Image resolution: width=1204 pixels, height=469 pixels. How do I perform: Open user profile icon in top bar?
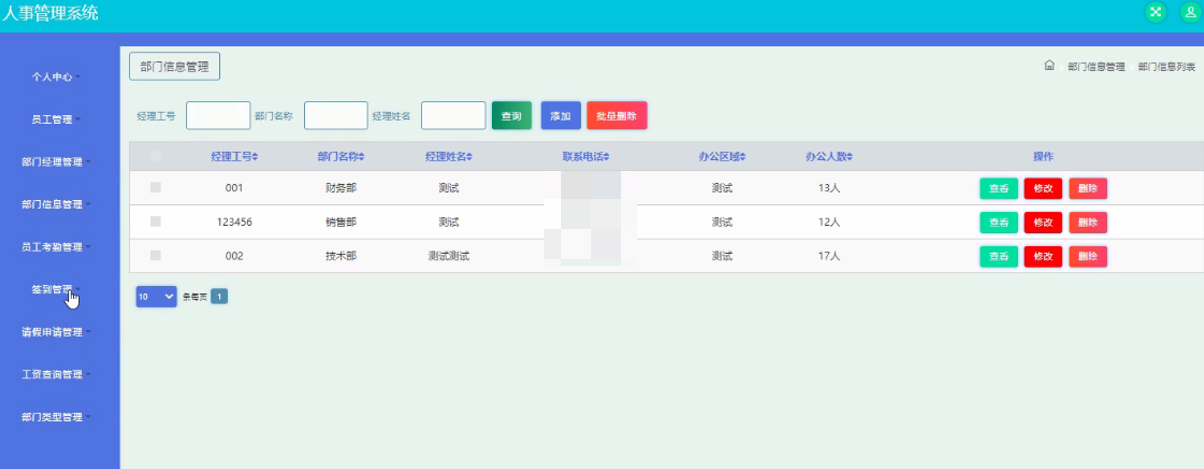pos(1190,12)
